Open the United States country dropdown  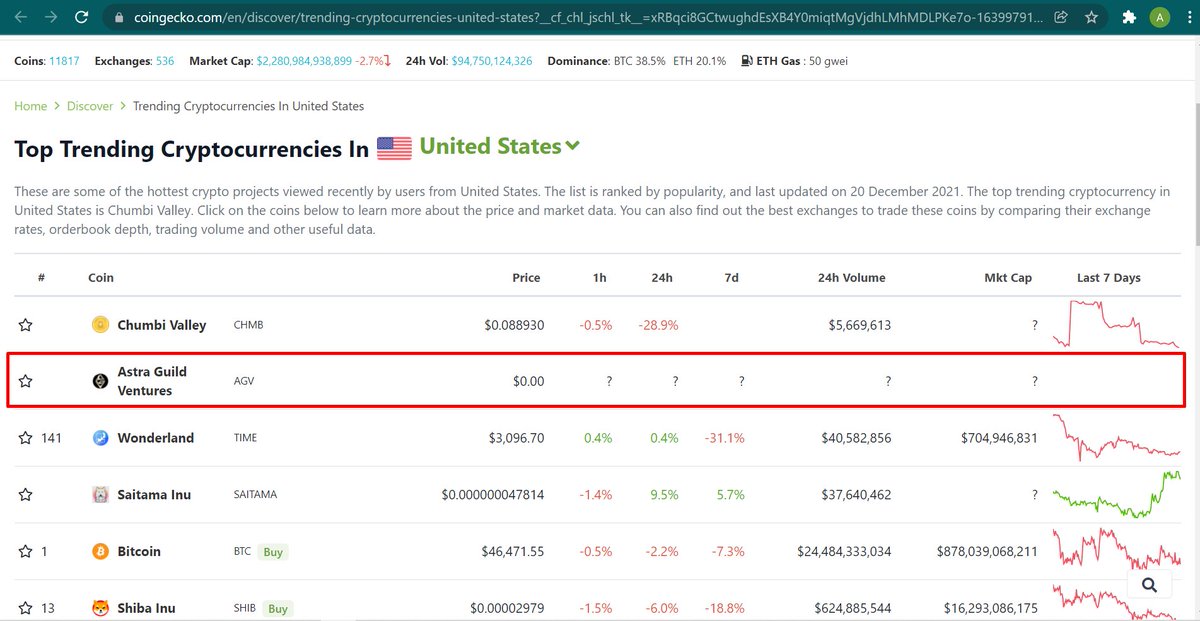[x=500, y=146]
